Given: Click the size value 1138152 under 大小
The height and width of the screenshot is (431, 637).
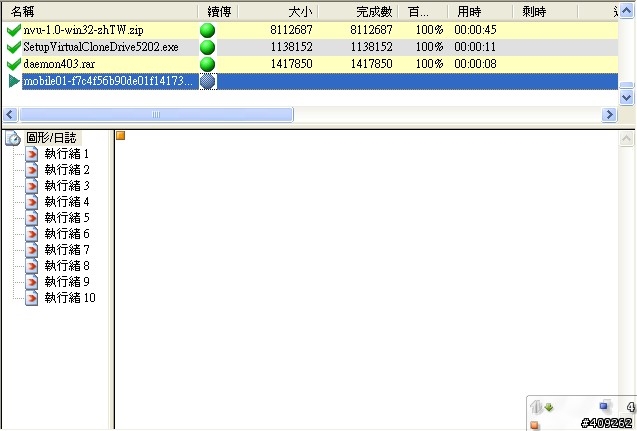Looking at the screenshot, I should 291,47.
